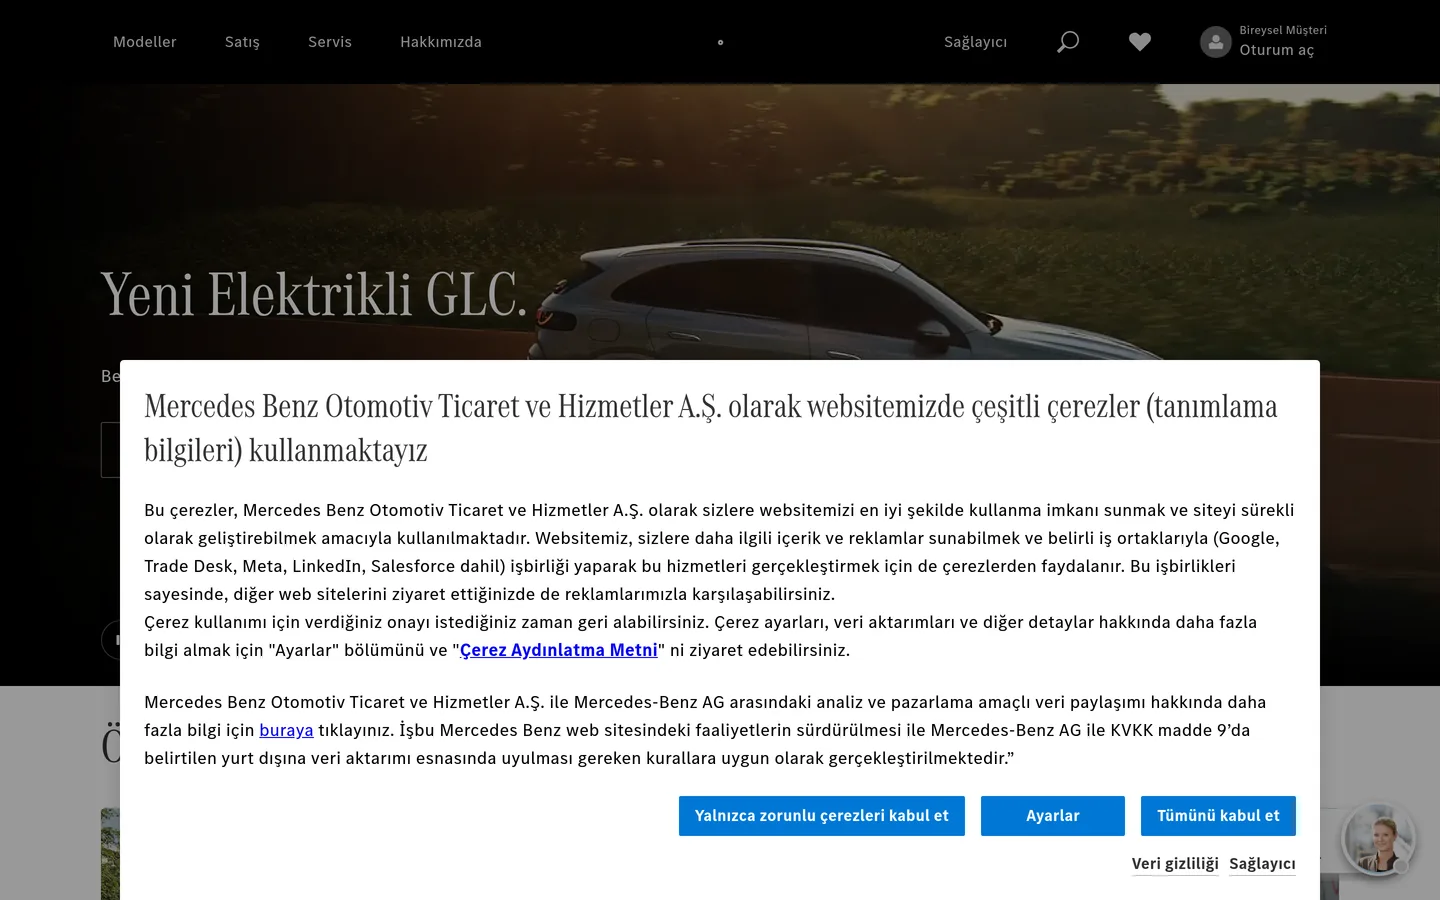Open the chat assistant avatar
1440x900 pixels.
click(1379, 840)
